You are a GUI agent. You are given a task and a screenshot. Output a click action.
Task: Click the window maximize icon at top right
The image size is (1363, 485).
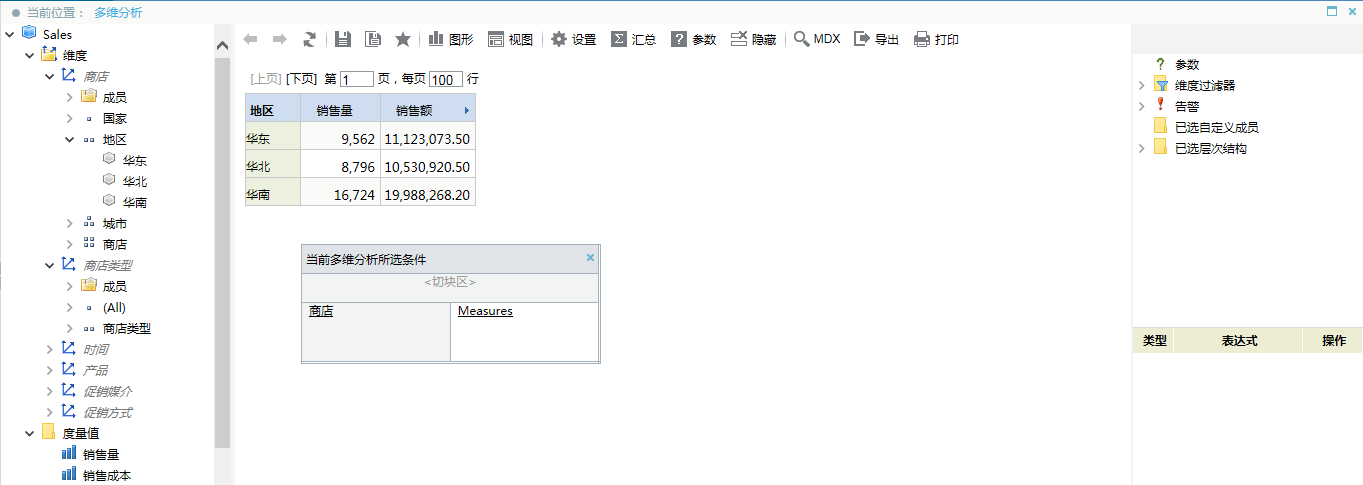tap(1332, 12)
